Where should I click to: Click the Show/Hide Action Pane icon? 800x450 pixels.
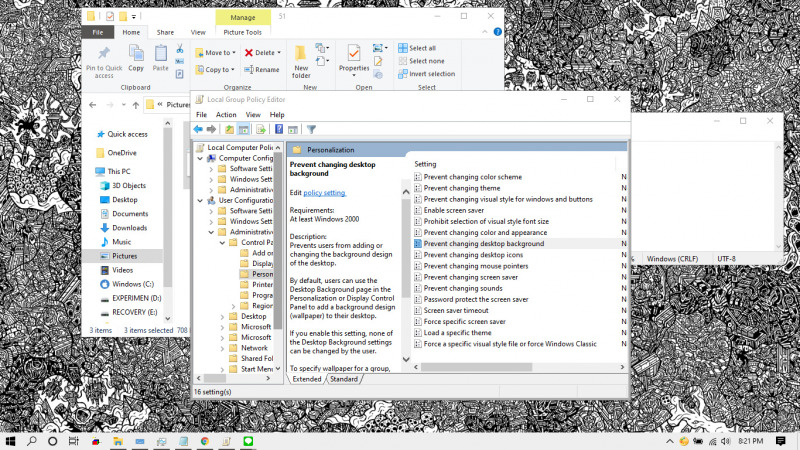pyautogui.click(x=293, y=130)
